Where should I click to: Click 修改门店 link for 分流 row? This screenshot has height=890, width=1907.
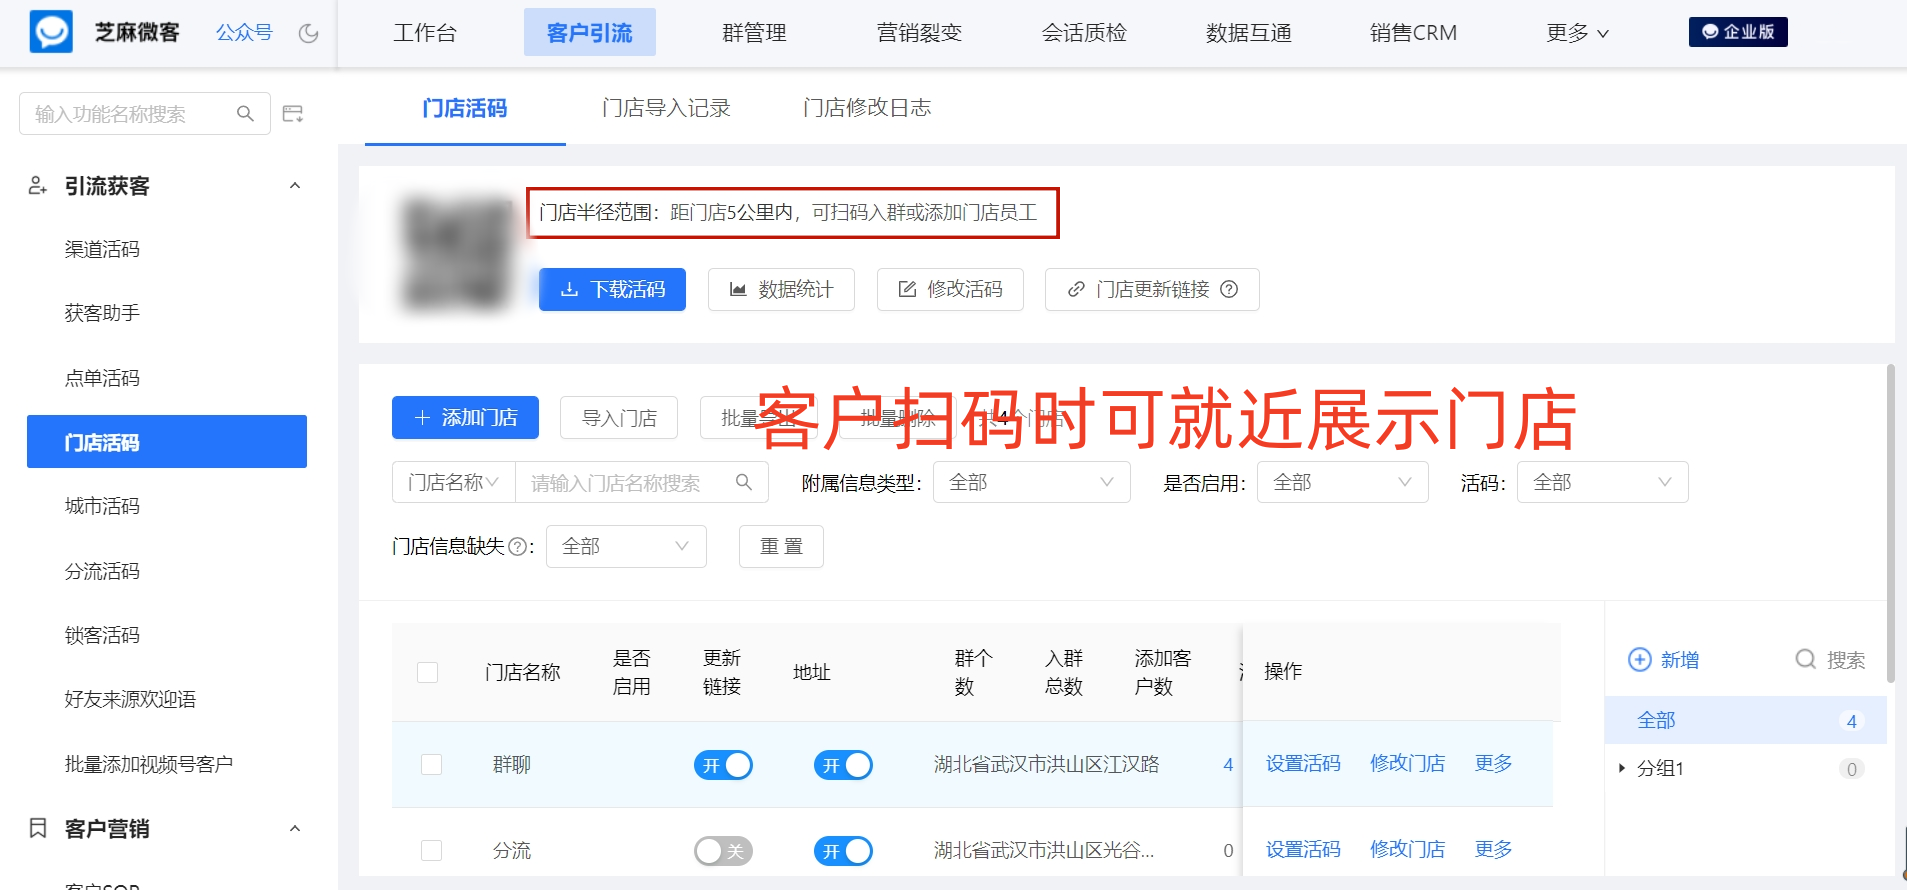(1407, 849)
